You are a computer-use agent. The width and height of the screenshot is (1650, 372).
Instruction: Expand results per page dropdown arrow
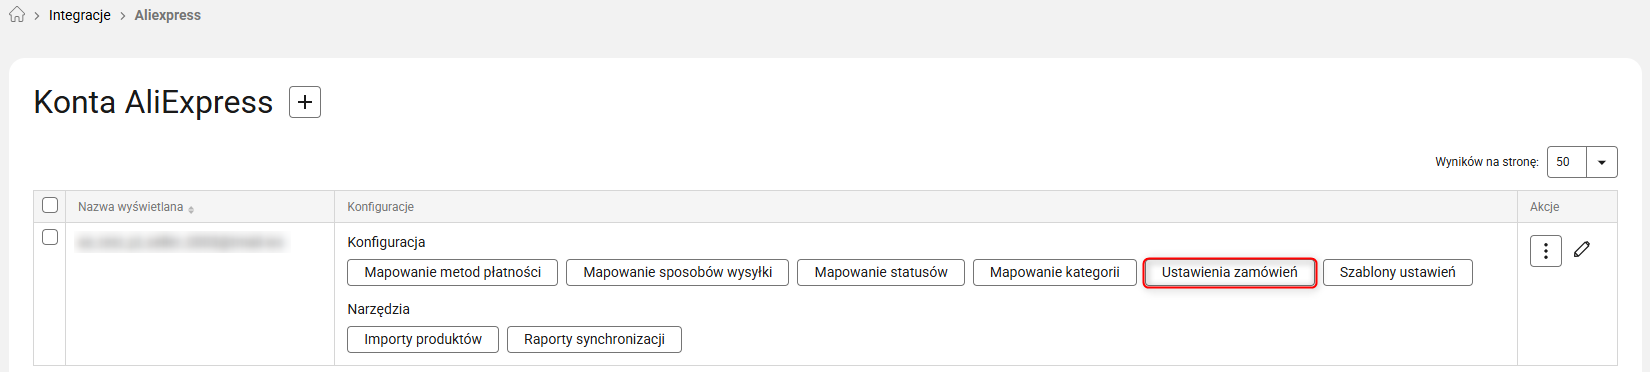1602,162
